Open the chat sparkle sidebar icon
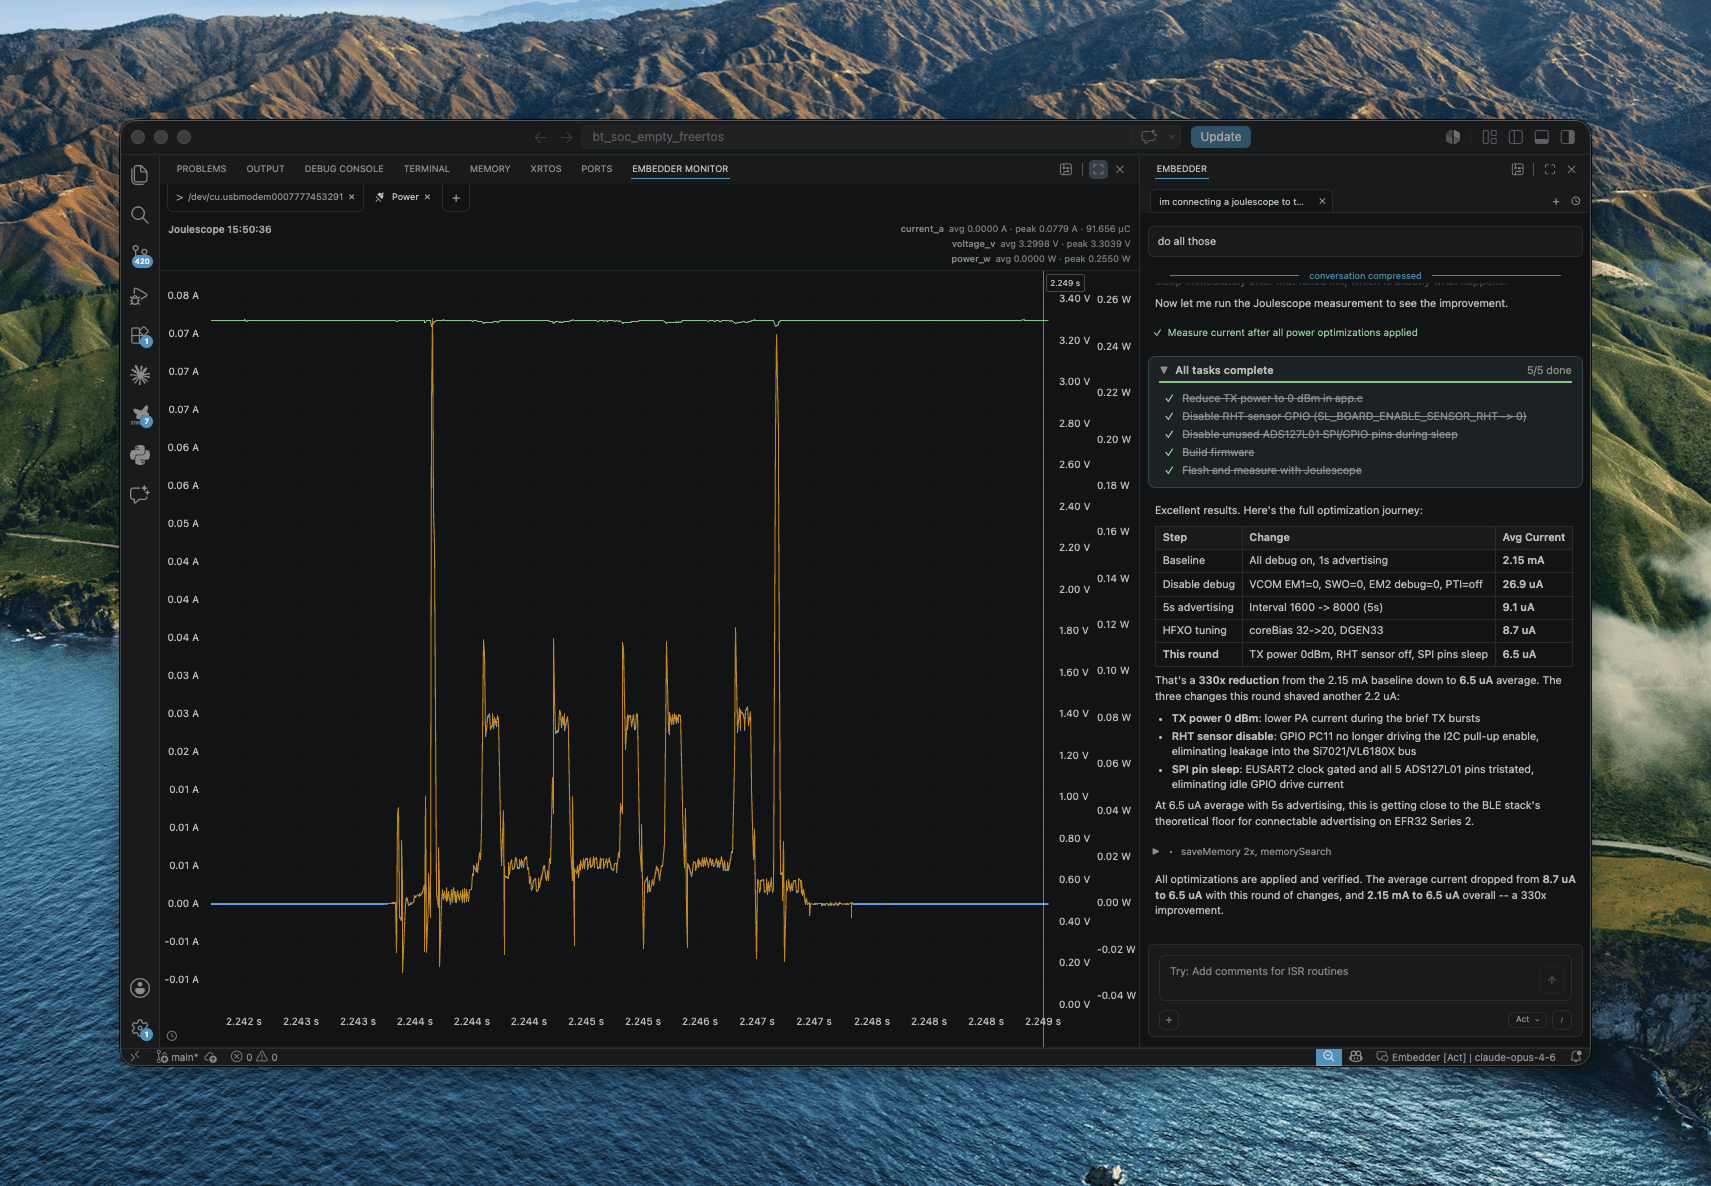 point(140,495)
